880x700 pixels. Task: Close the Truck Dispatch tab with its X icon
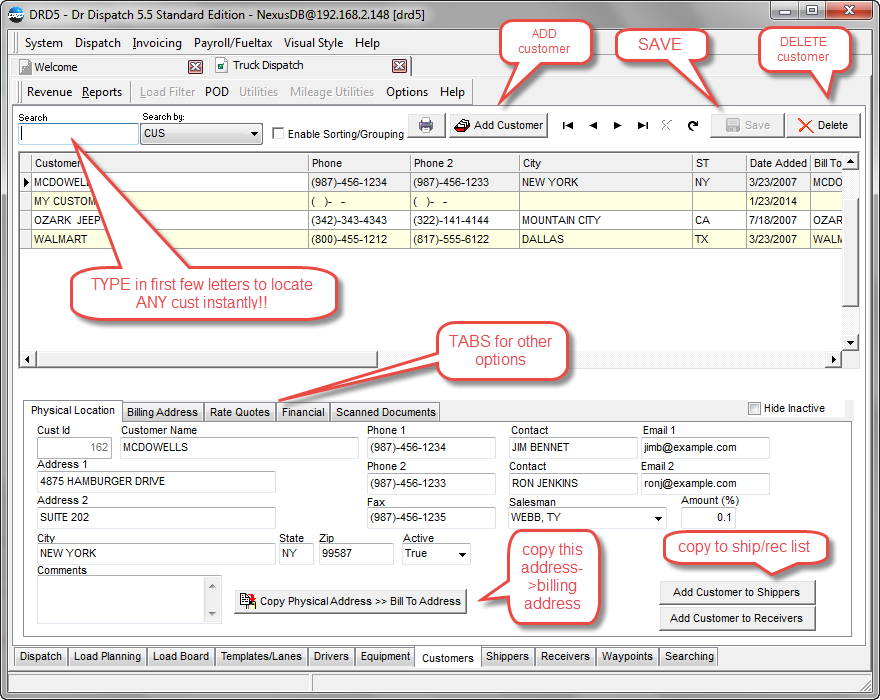400,66
